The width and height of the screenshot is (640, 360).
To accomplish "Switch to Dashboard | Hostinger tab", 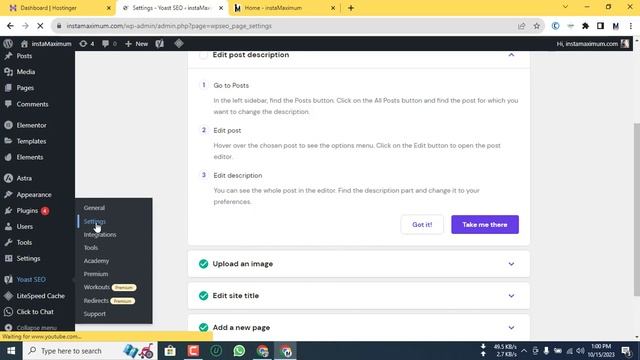I will (x=56, y=8).
